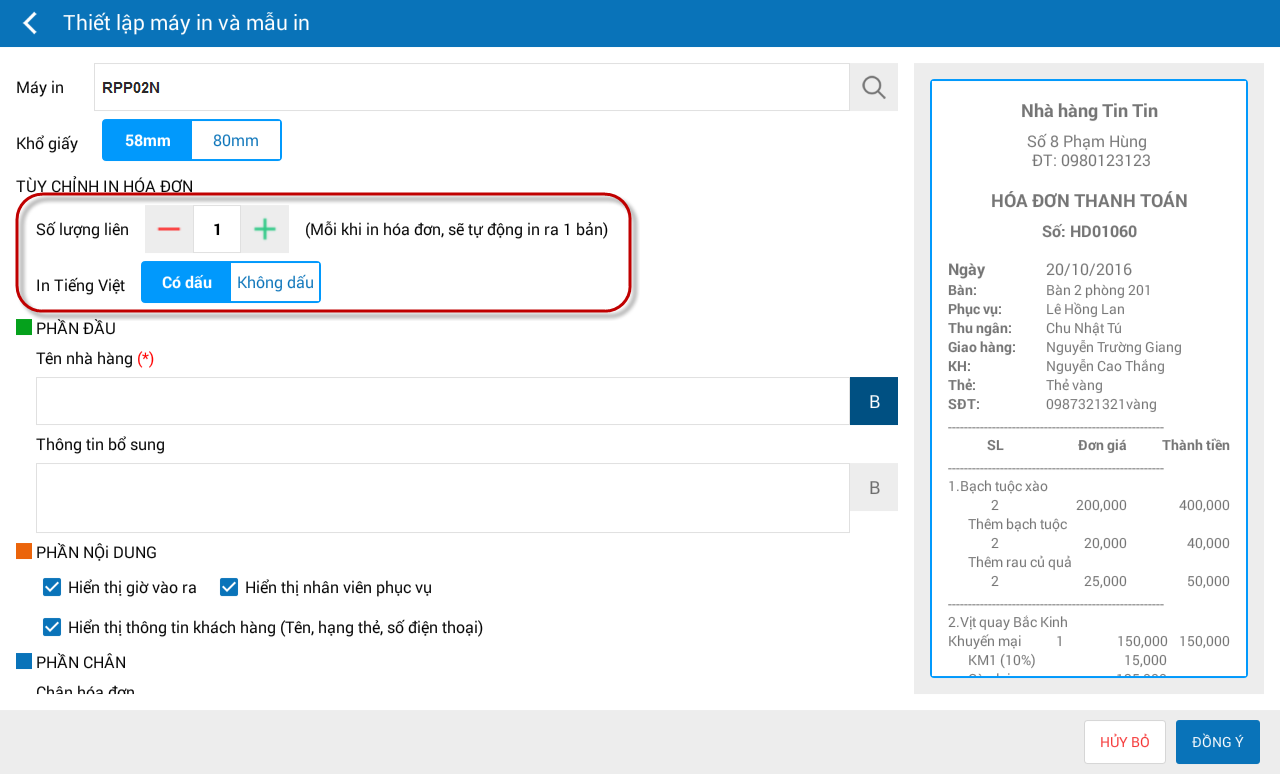Select 58mm paper size
The image size is (1280, 774).
click(147, 140)
